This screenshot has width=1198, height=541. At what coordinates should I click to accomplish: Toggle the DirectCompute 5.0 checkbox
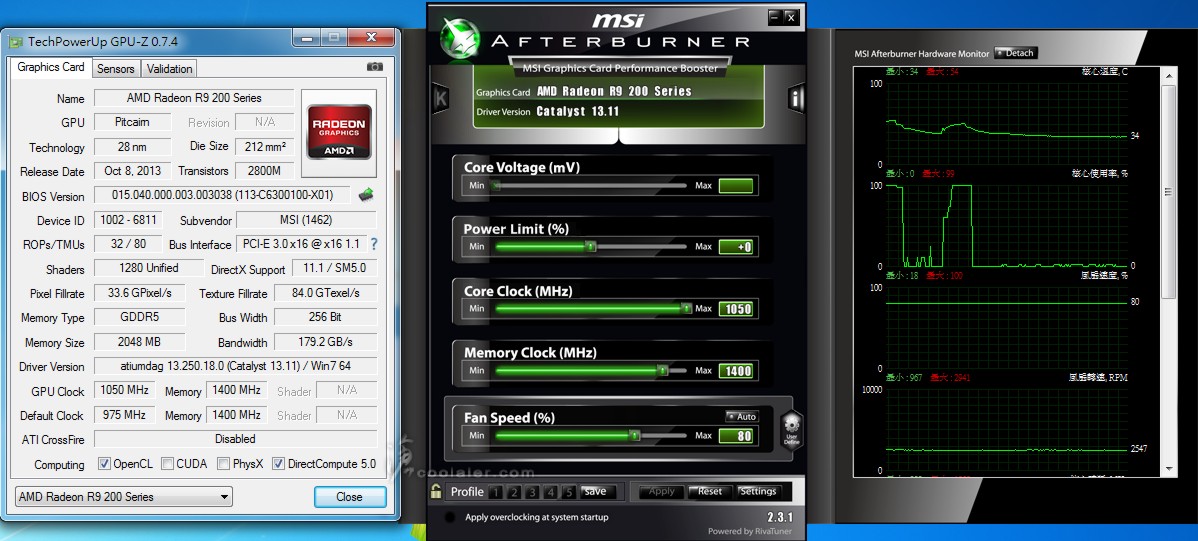pos(278,464)
